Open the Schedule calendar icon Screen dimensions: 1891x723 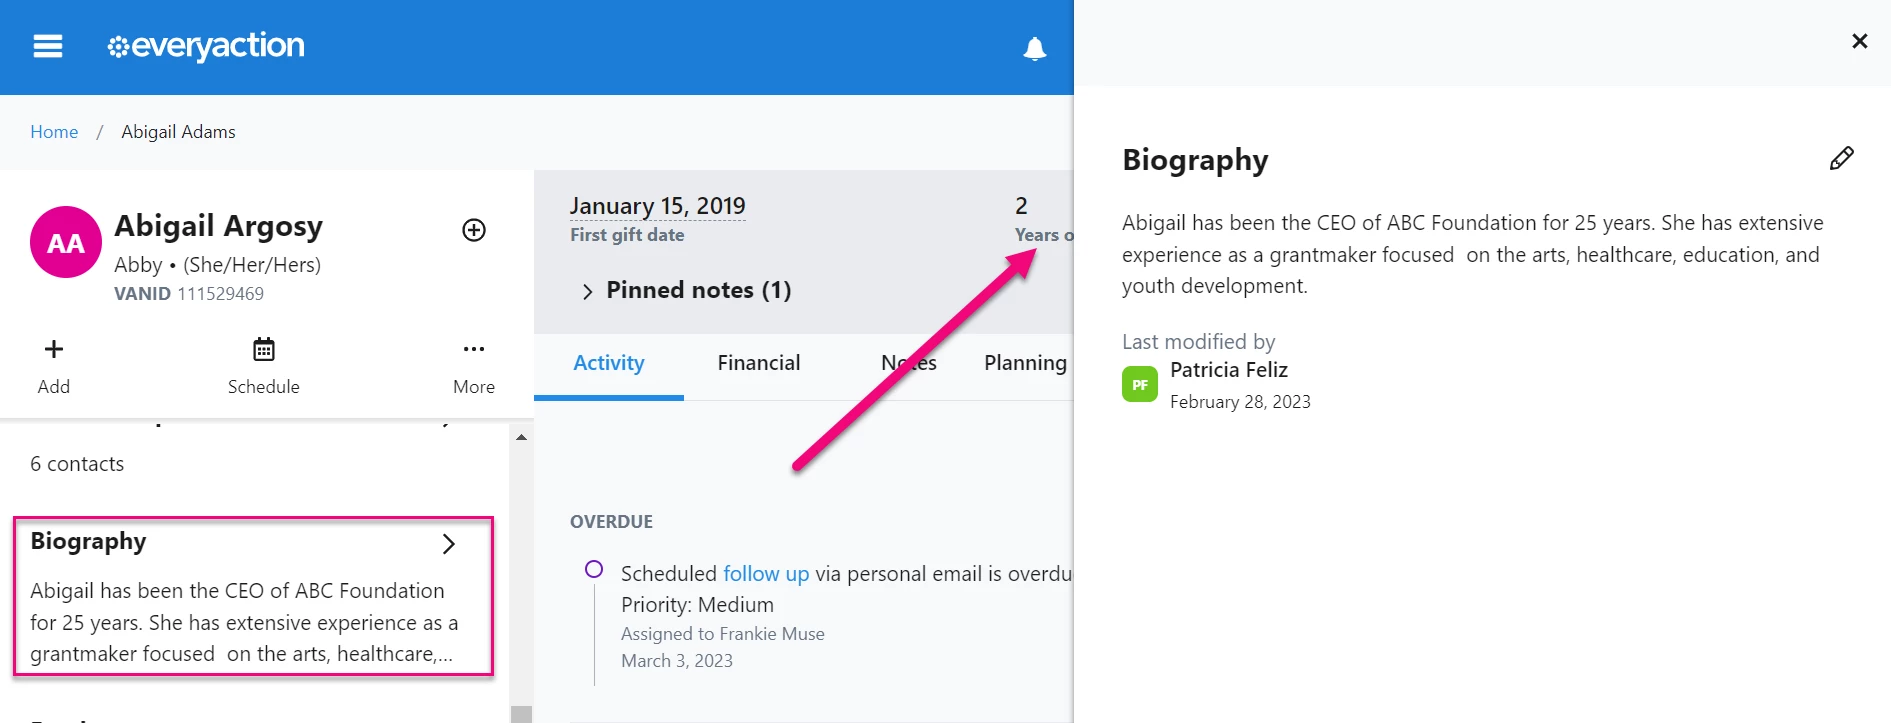(x=263, y=364)
